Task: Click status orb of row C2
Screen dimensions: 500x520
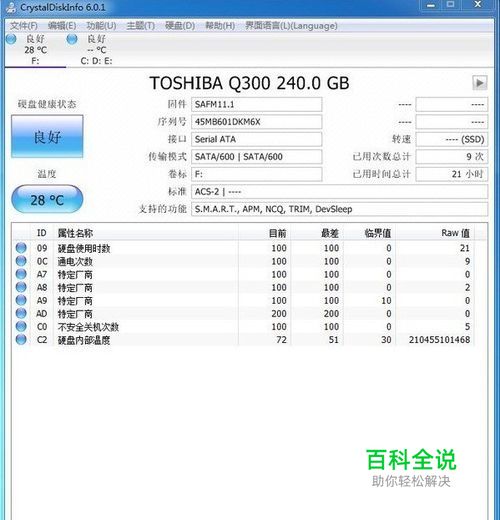Action: point(21,339)
